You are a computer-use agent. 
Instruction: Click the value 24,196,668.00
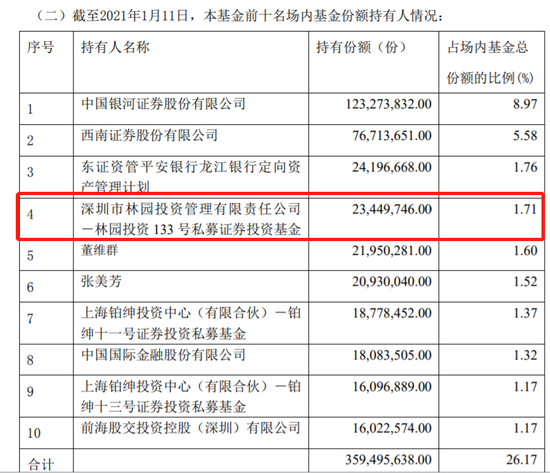392,167
